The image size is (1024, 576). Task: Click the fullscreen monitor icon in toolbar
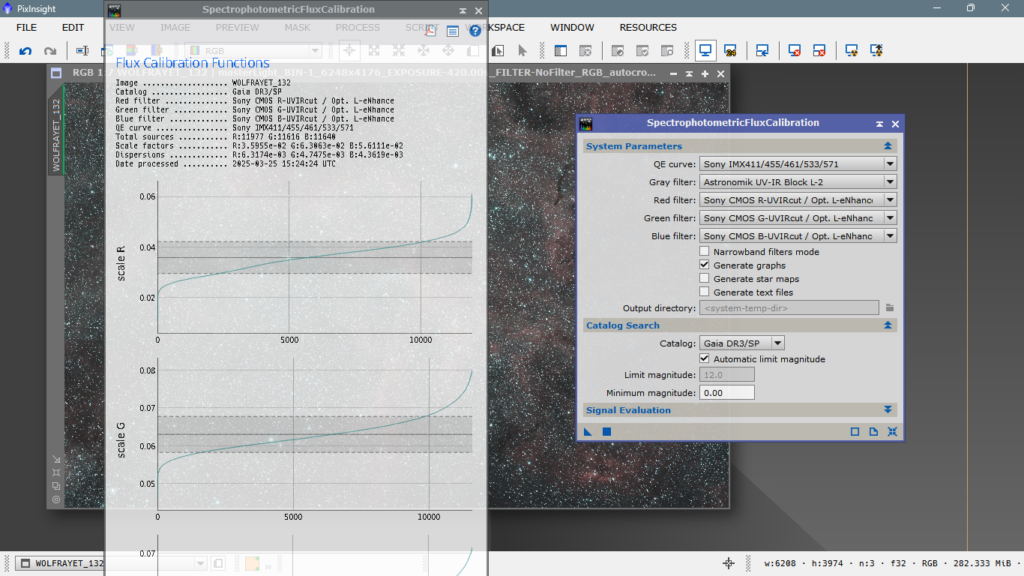tap(705, 50)
